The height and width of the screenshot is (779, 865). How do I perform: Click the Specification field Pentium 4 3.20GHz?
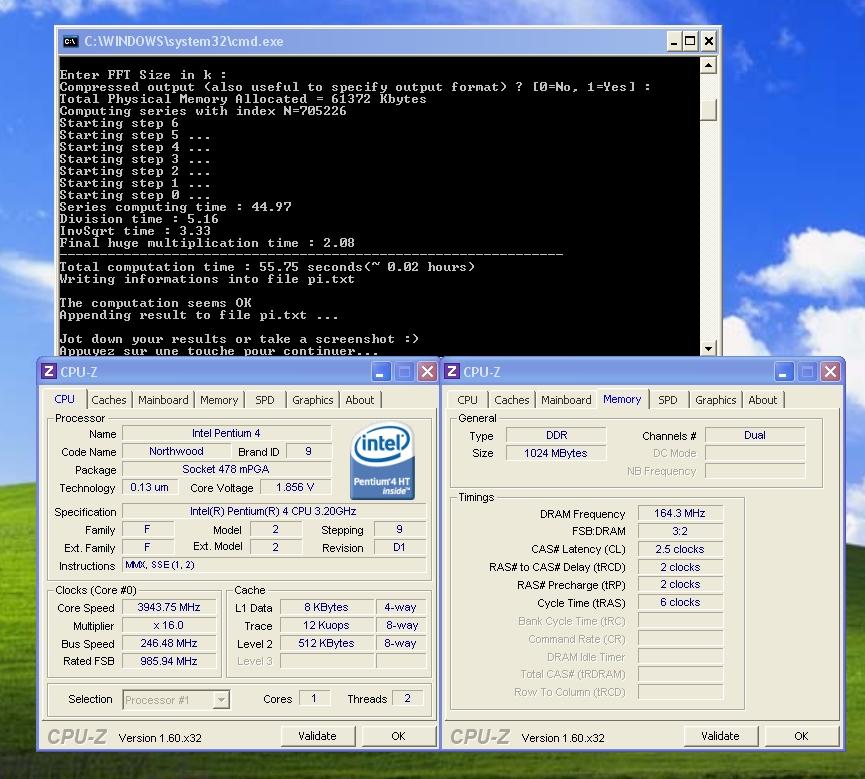pyautogui.click(x=274, y=511)
